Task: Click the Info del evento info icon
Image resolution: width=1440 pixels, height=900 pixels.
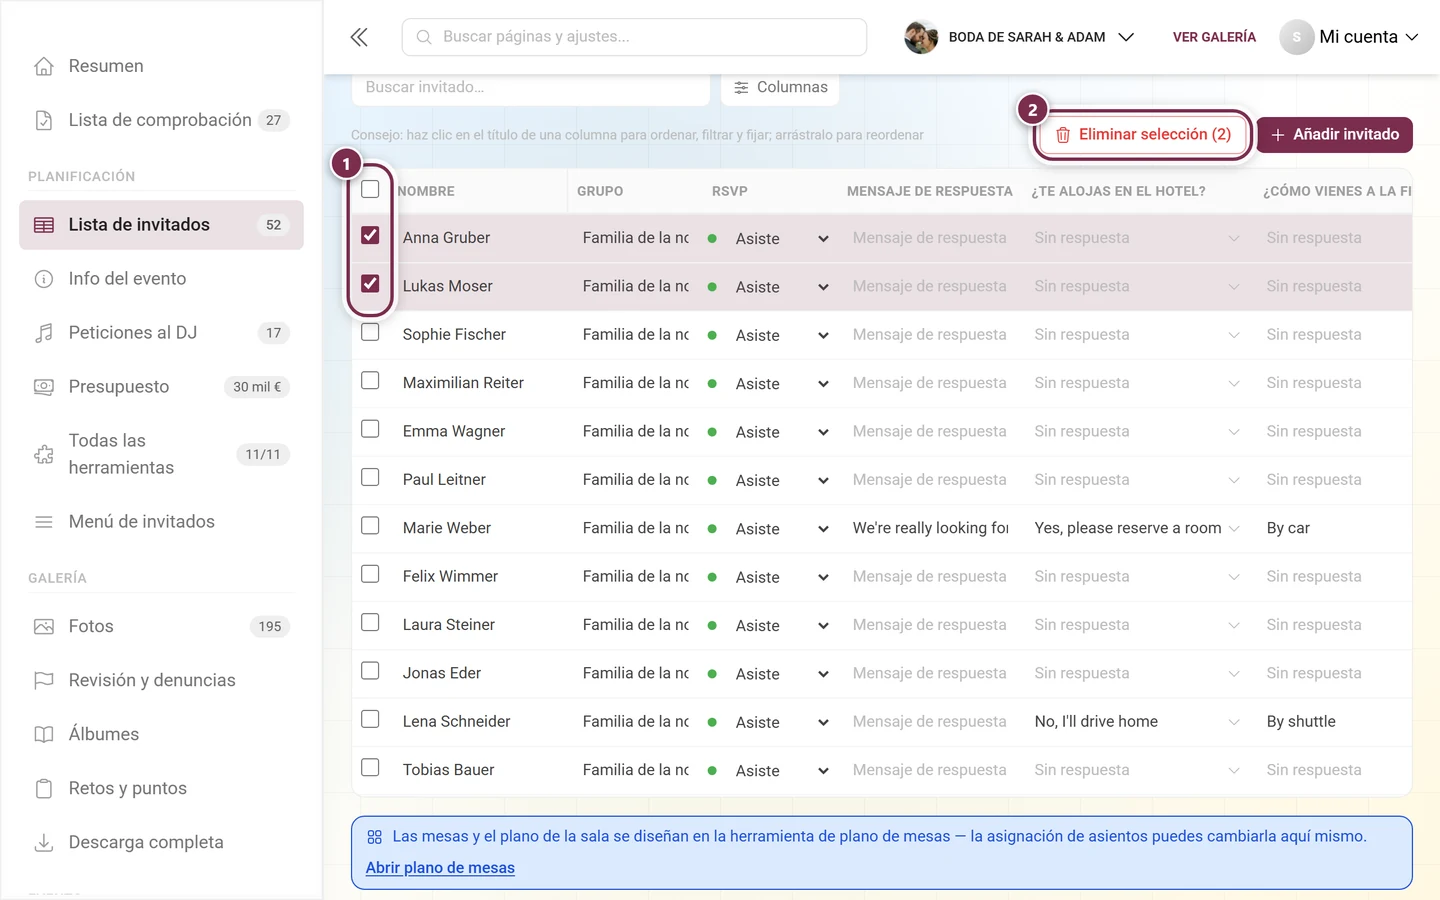Action: [x=44, y=279]
